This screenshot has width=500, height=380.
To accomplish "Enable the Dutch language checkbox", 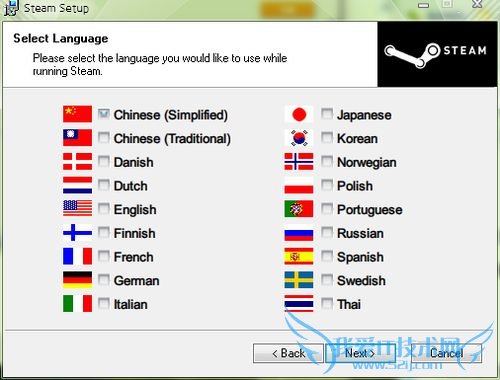I will 104,185.
